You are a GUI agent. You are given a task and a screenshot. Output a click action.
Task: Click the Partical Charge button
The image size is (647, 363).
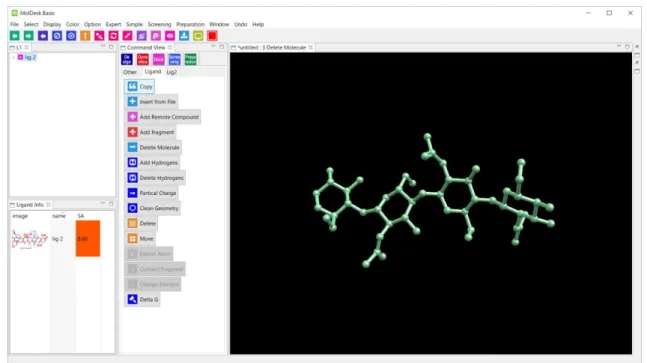click(x=151, y=193)
